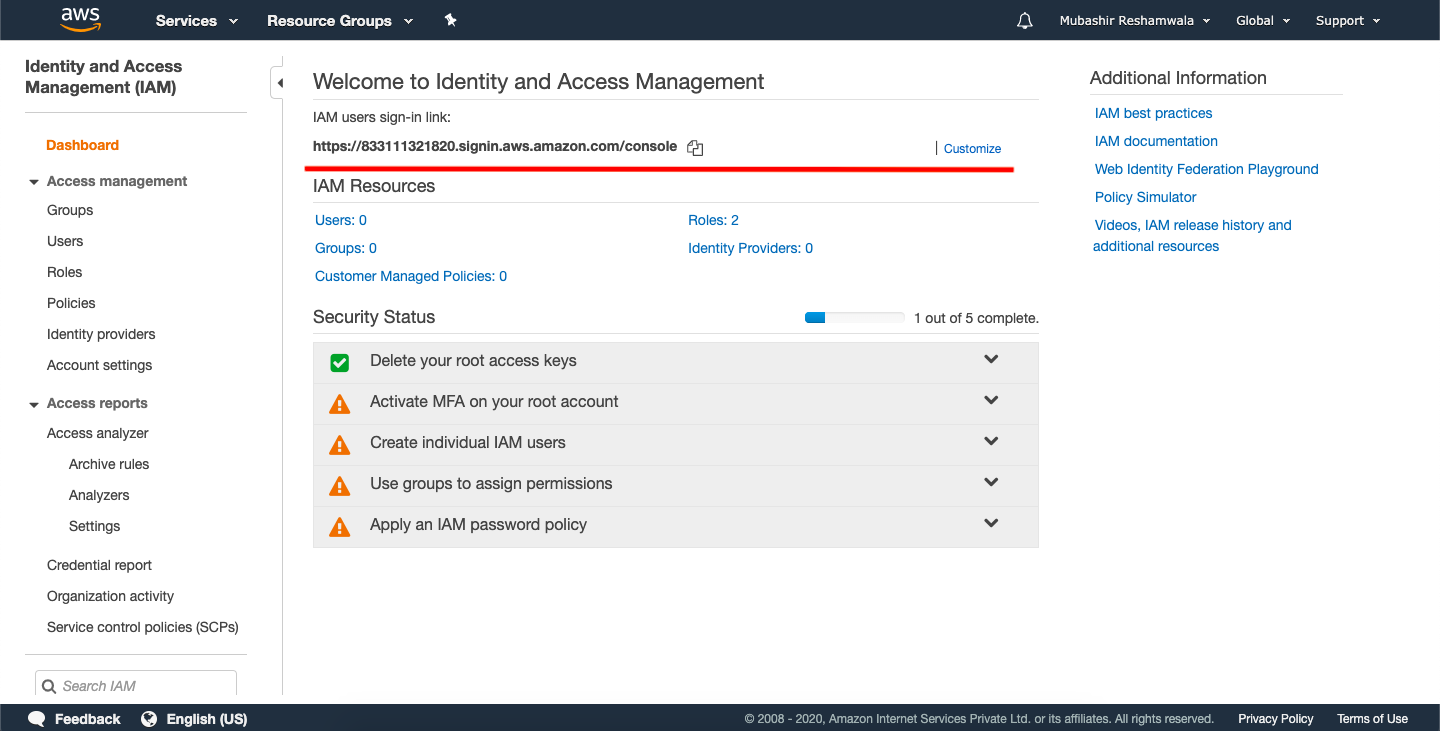
Task: Open Credential report in the sidebar
Action: point(99,565)
